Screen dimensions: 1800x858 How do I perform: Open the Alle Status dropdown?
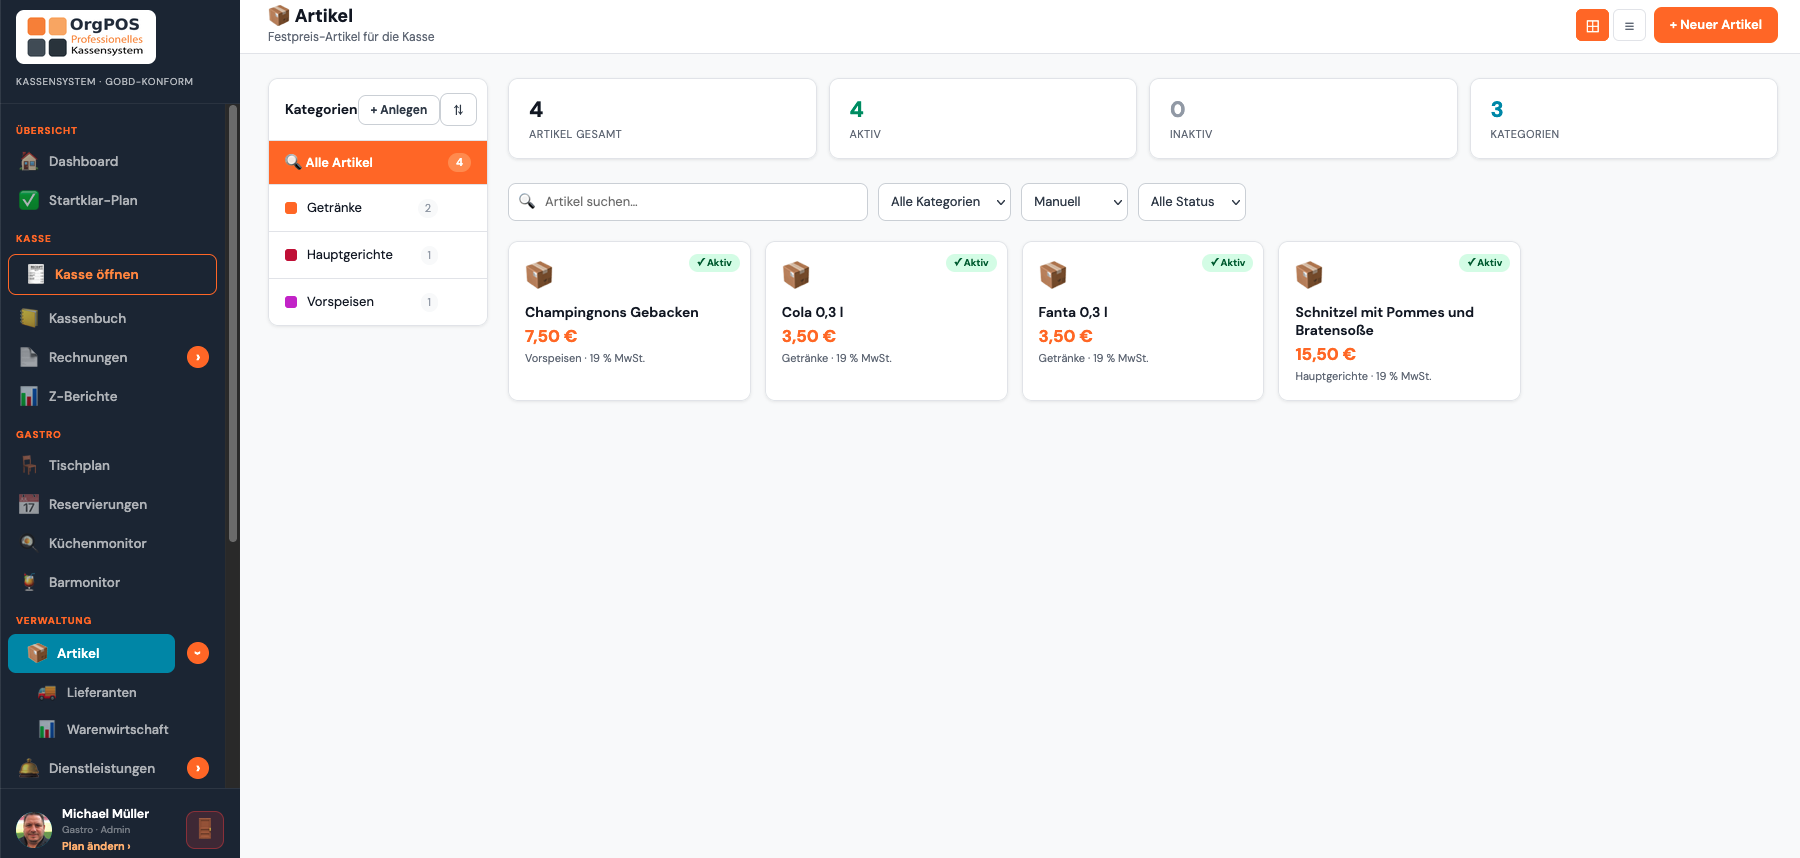point(1192,202)
